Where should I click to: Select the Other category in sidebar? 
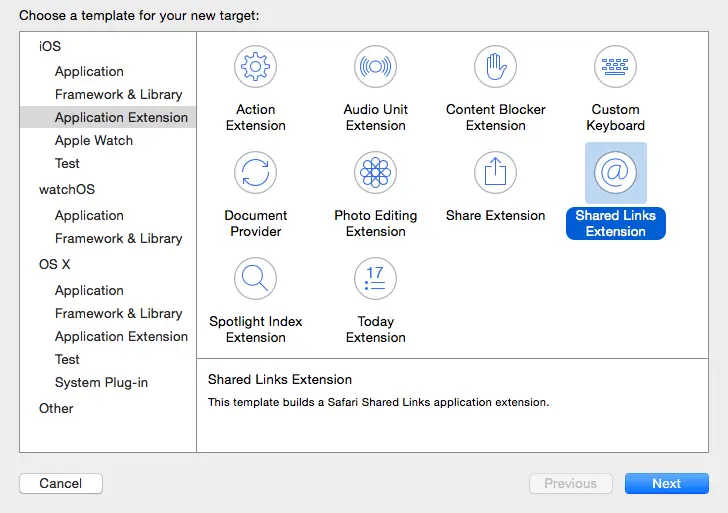click(x=56, y=408)
